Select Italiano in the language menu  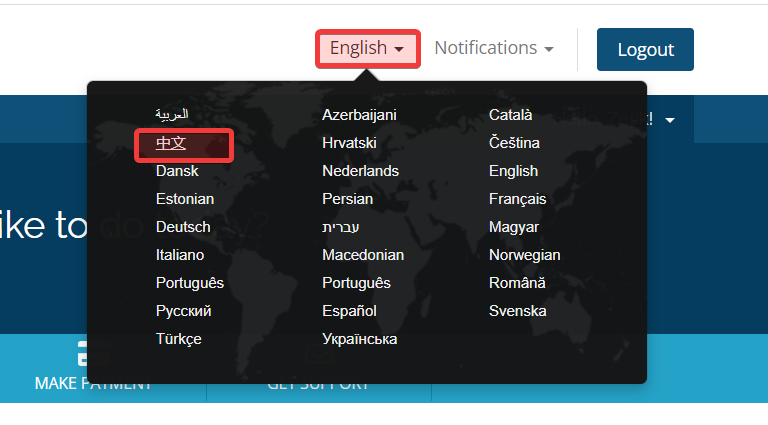(x=180, y=255)
